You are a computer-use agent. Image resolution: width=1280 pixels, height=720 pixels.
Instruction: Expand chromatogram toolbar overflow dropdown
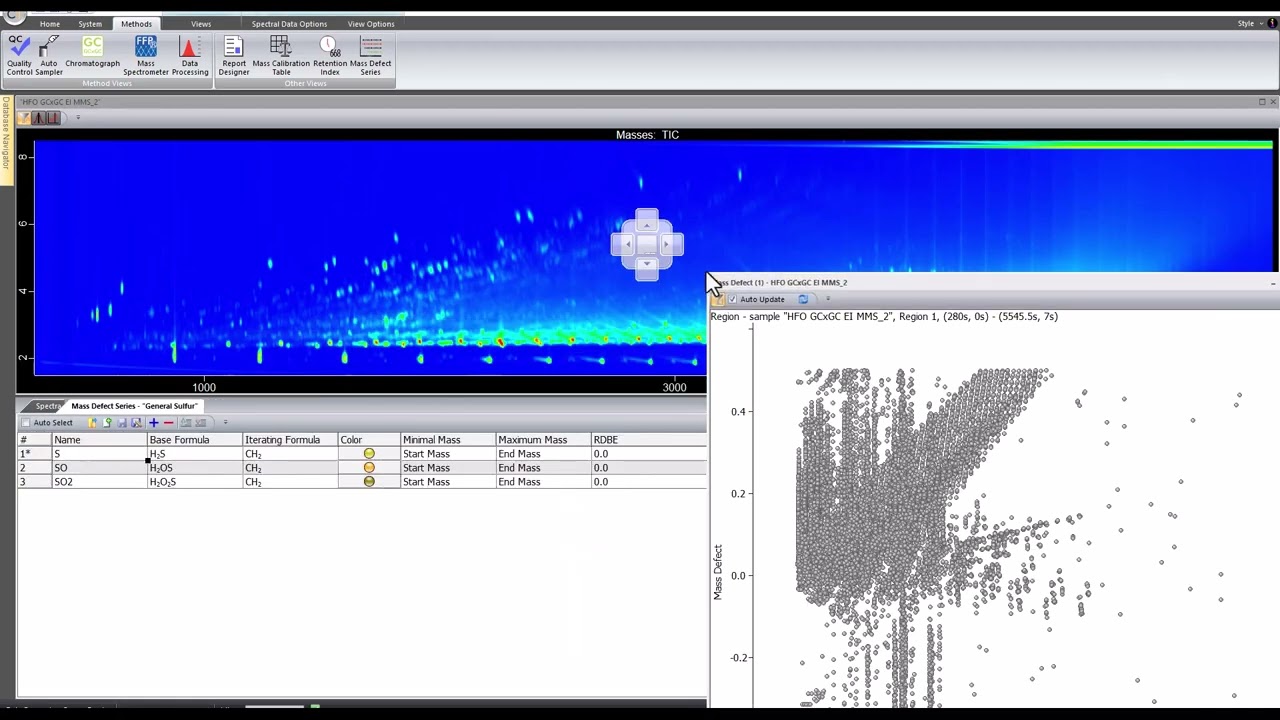click(78, 118)
